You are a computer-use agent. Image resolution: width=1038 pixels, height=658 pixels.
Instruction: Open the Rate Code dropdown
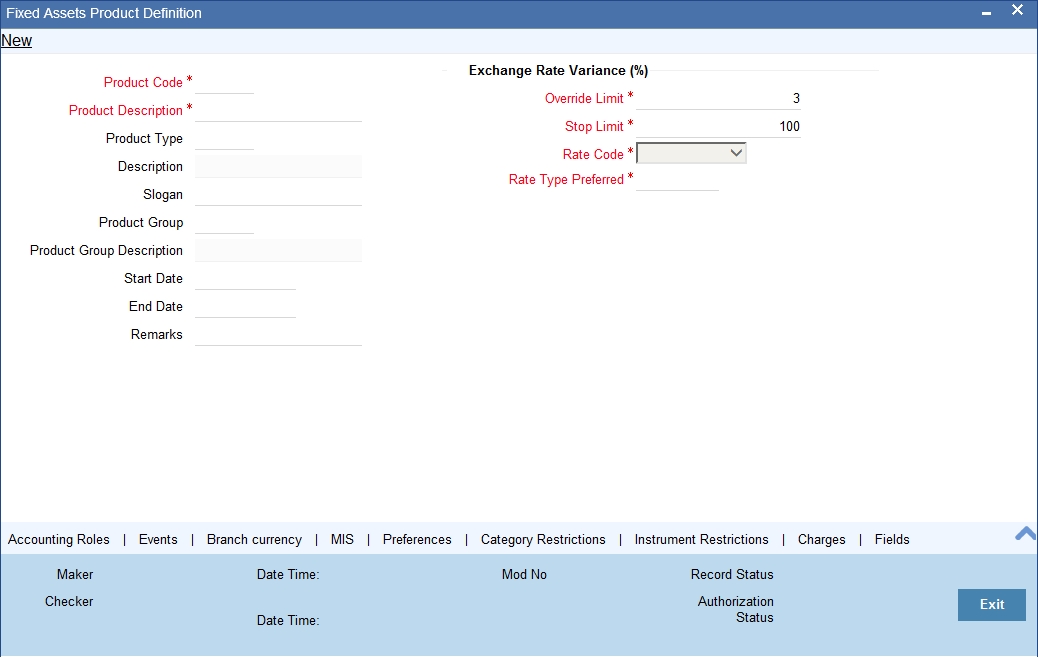click(x=691, y=153)
